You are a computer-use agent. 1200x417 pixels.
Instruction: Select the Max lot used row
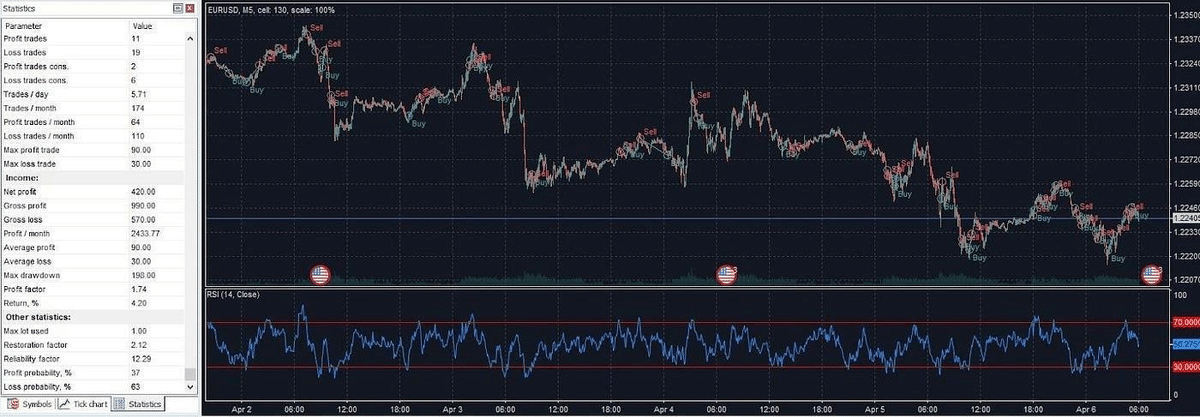pos(93,331)
